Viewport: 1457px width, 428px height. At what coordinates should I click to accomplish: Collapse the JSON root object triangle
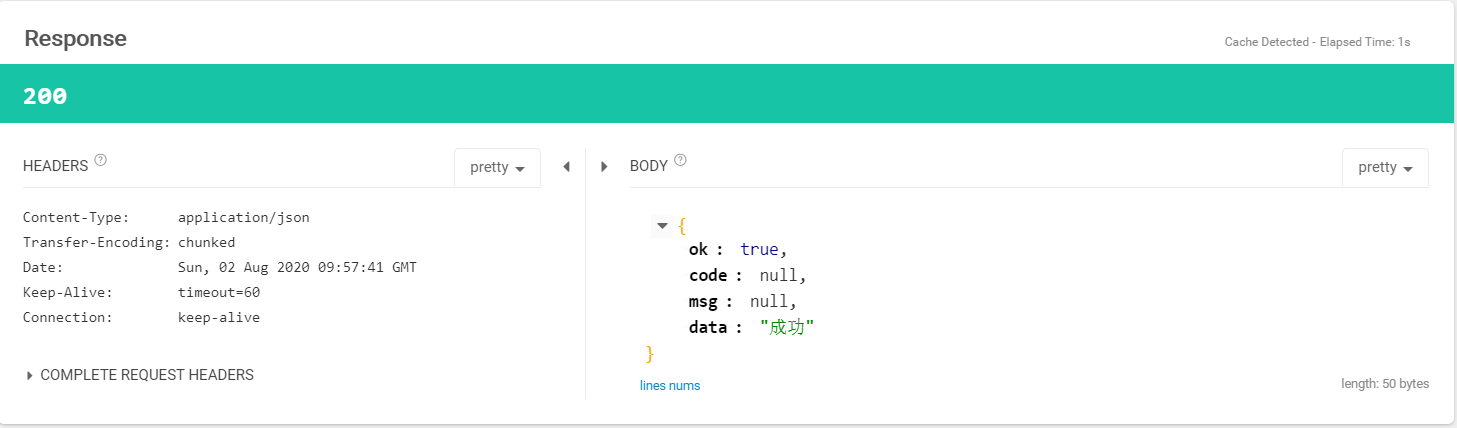click(662, 226)
